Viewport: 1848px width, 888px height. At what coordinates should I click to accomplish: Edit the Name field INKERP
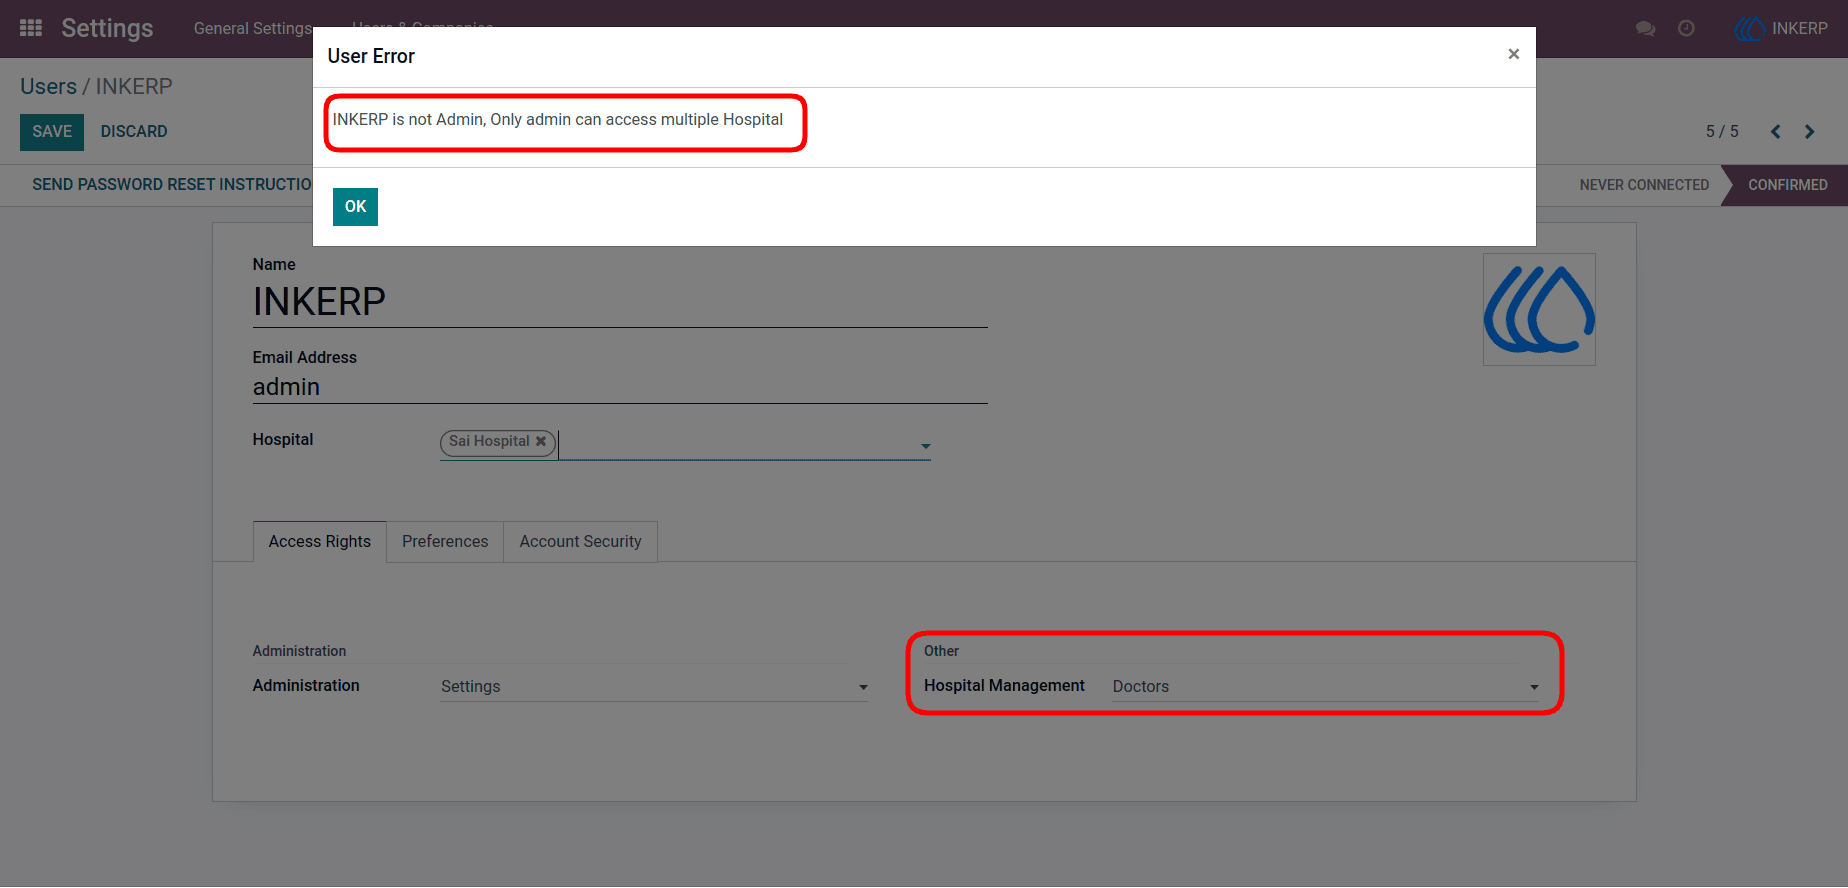click(x=620, y=302)
